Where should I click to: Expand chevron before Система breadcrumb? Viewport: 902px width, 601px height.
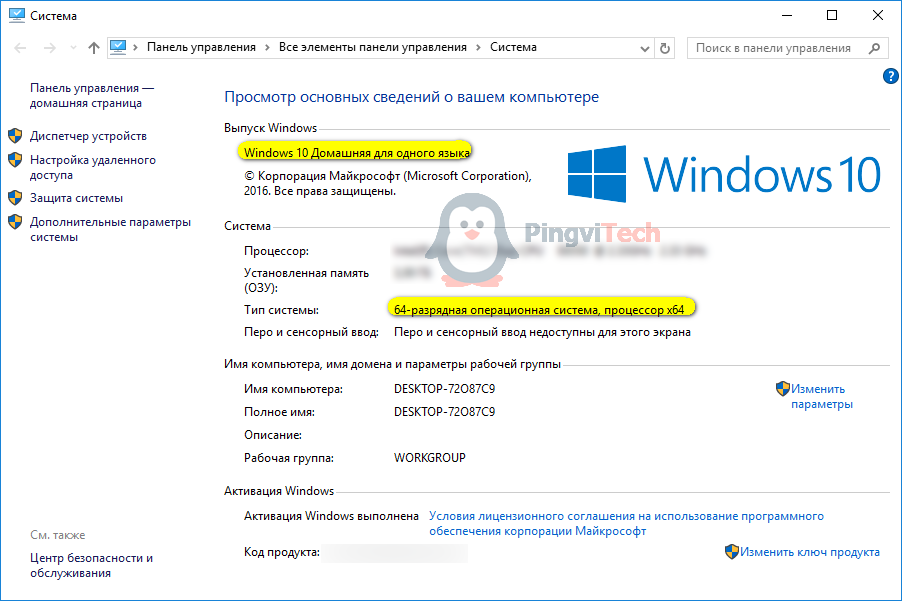coord(478,47)
